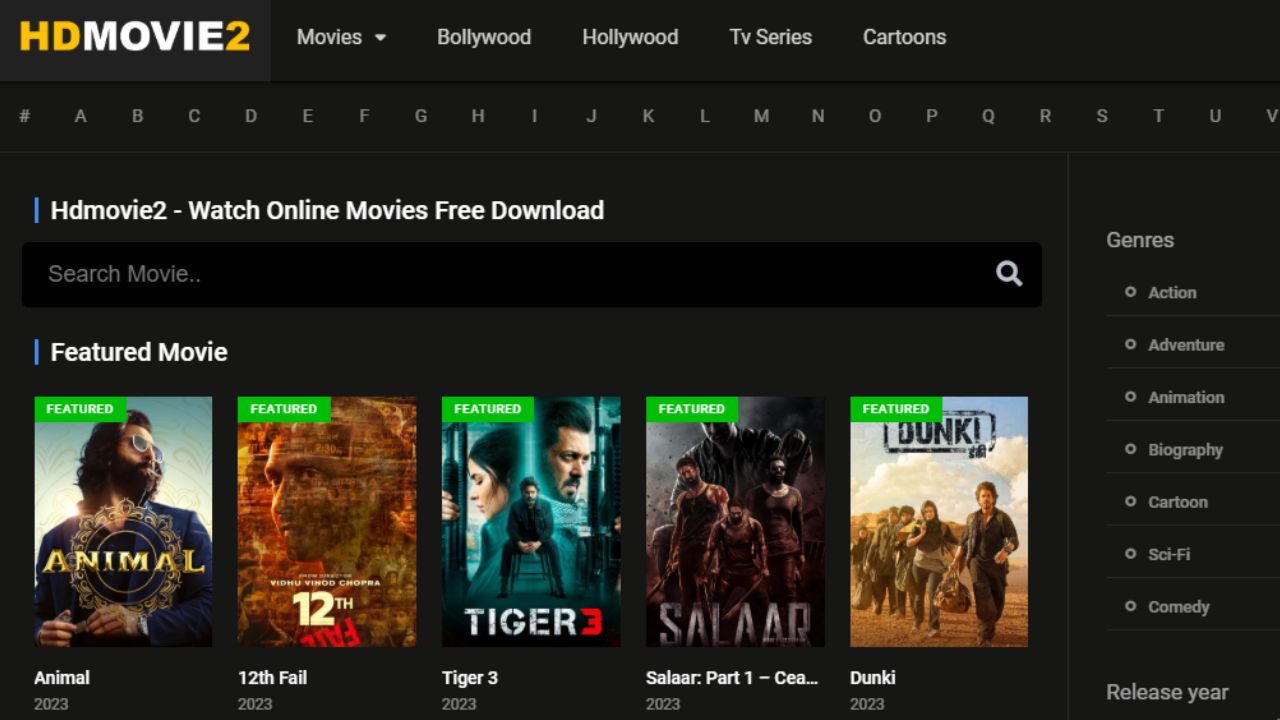The image size is (1280, 720).
Task: Click the Featured Movie heading
Action: point(139,352)
